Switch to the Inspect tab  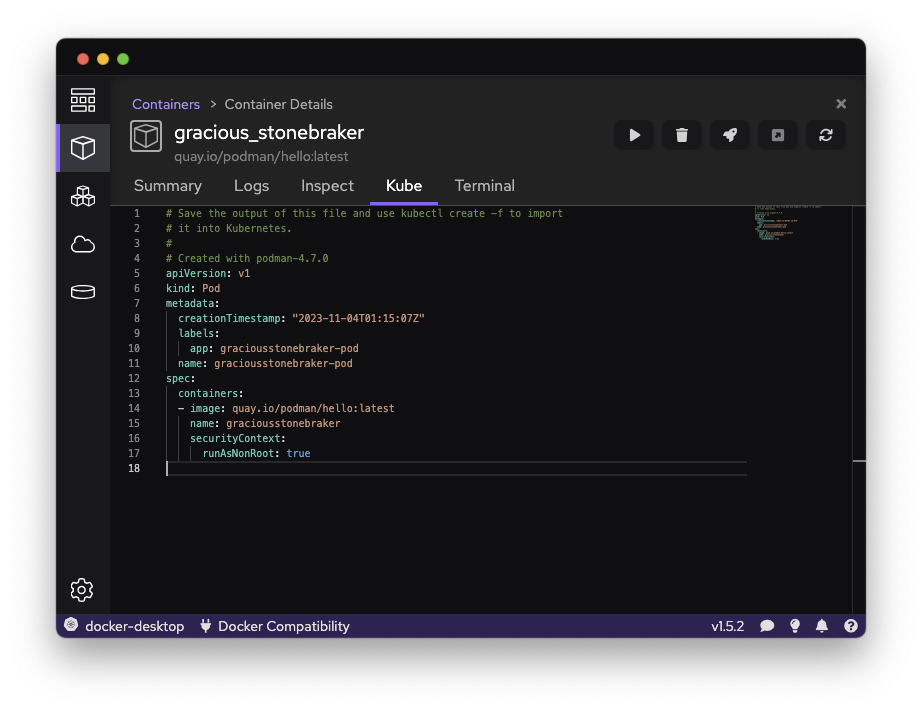pyautogui.click(x=327, y=186)
